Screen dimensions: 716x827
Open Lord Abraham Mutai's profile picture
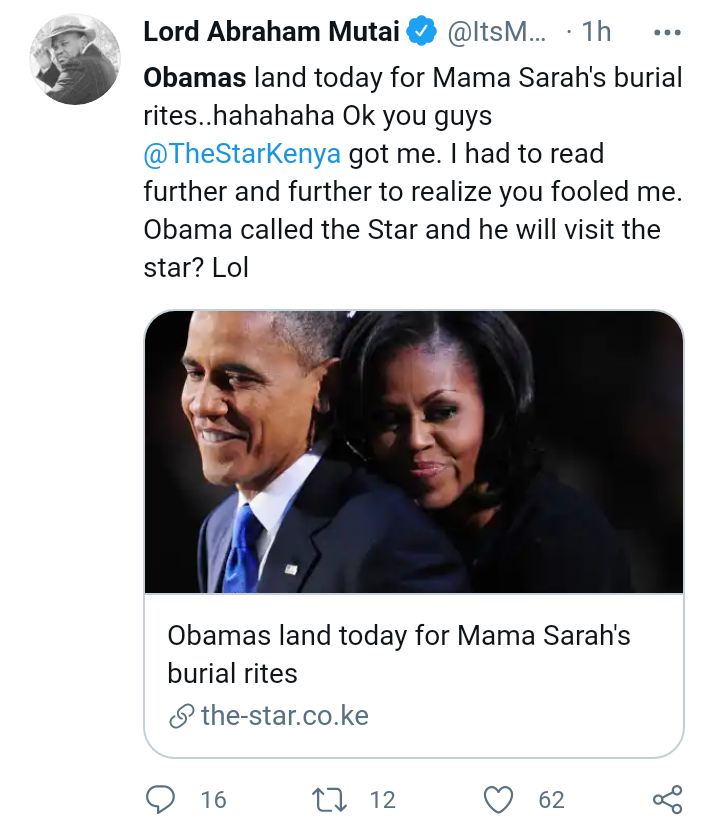coord(75,60)
